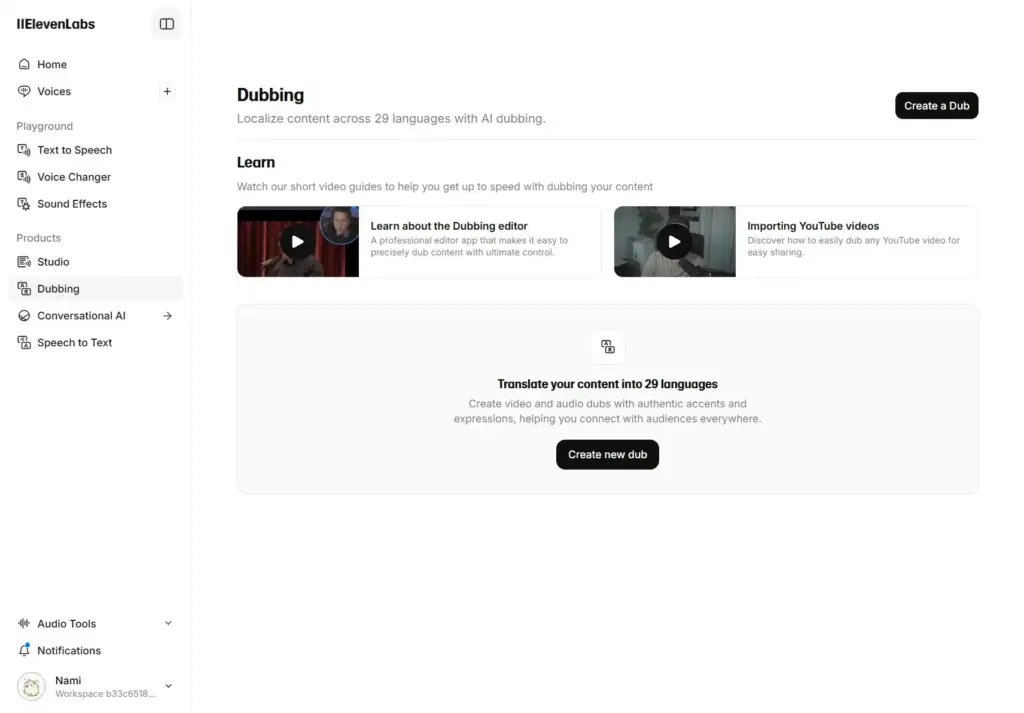Open Notifications

[x=69, y=650]
